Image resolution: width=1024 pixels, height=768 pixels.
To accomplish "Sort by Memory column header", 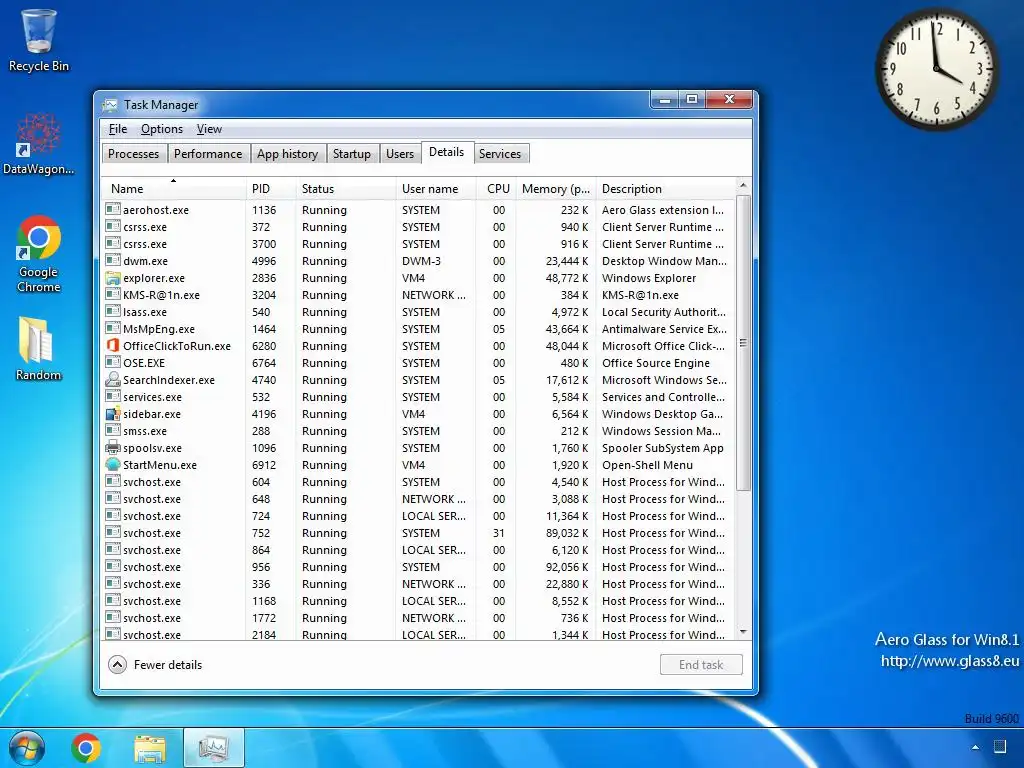I will (x=556, y=189).
